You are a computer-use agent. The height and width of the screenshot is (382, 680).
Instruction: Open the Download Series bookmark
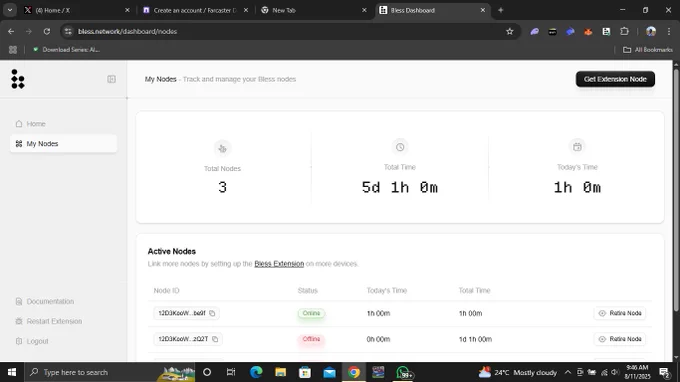pos(67,50)
